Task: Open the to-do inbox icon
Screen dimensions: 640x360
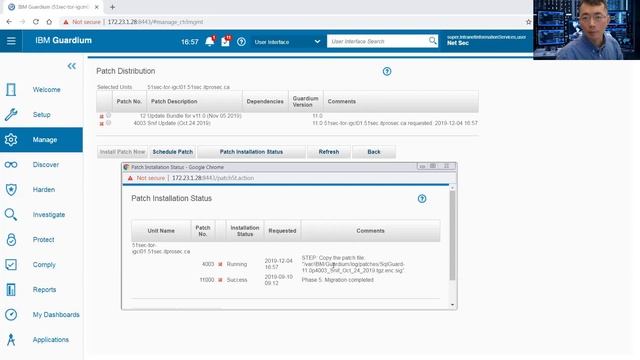Action: tap(226, 41)
